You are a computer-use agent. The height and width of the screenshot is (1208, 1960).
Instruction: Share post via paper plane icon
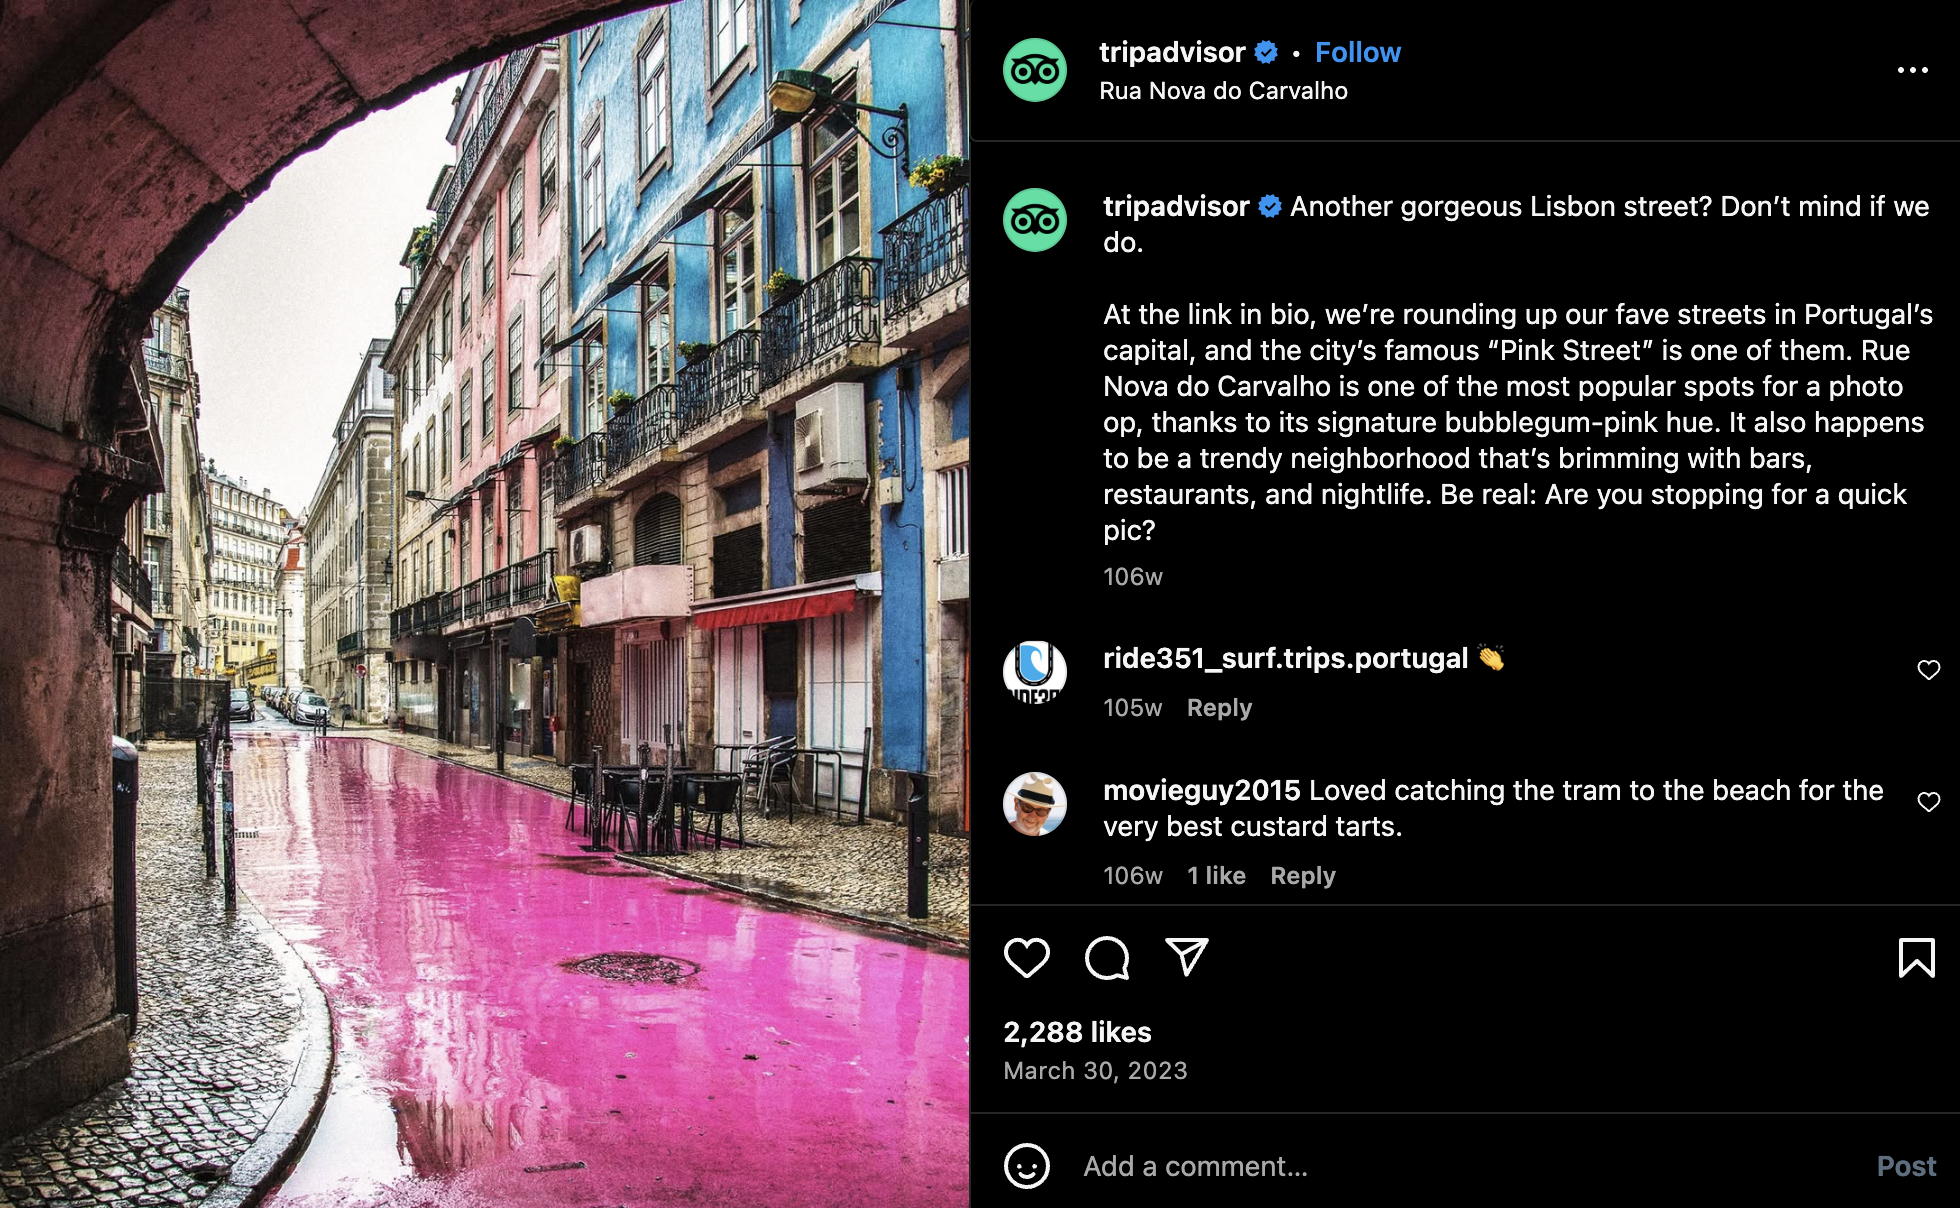[x=1187, y=957]
